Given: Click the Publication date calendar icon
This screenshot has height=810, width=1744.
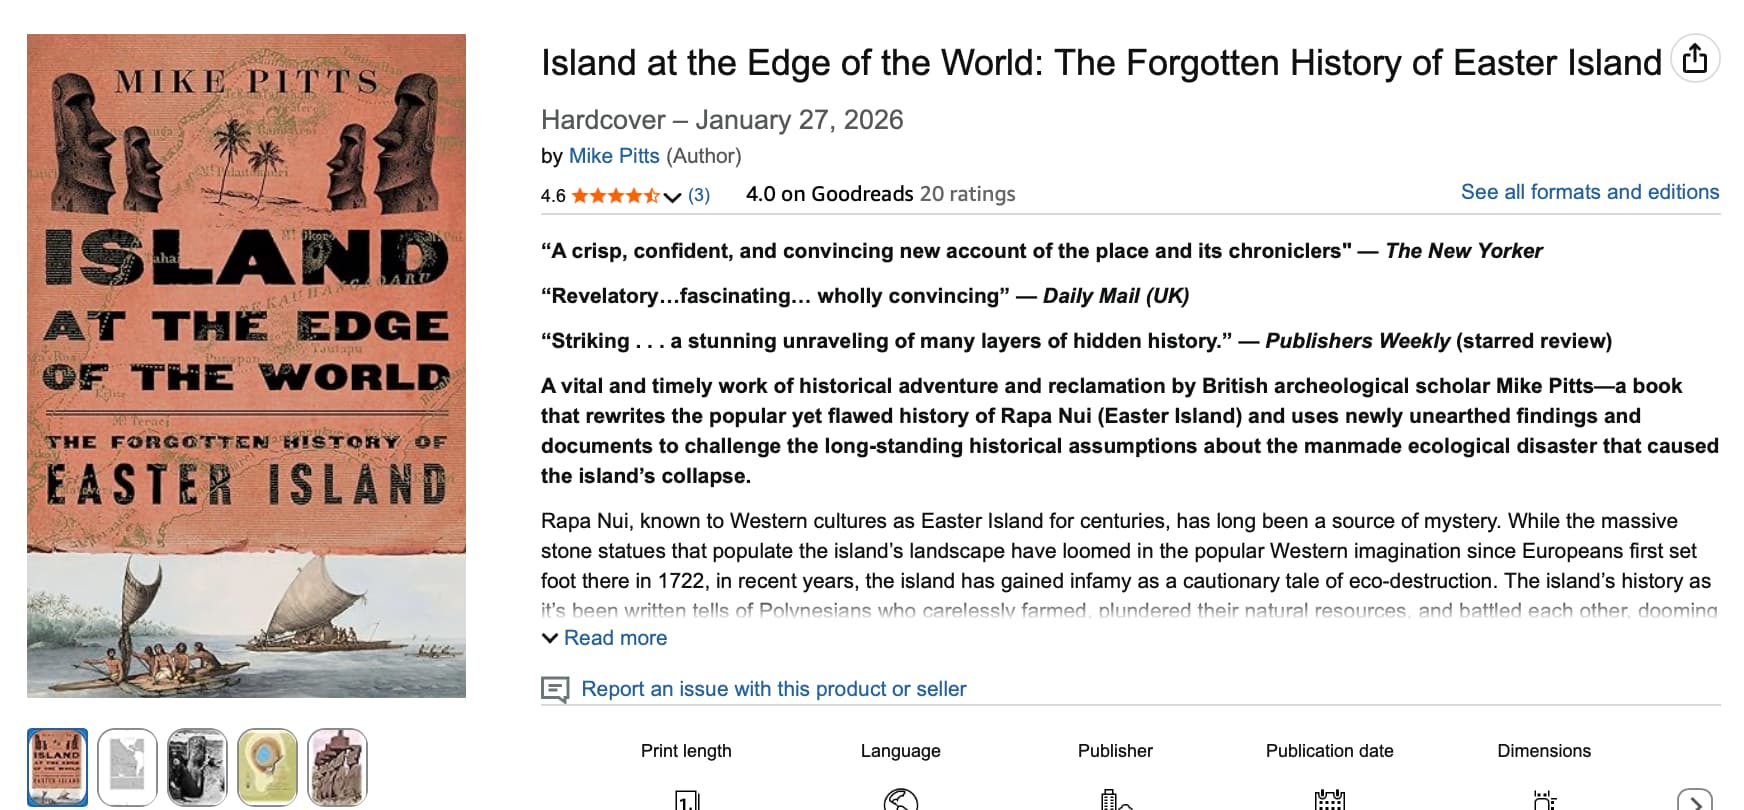Looking at the screenshot, I should click(1330, 800).
